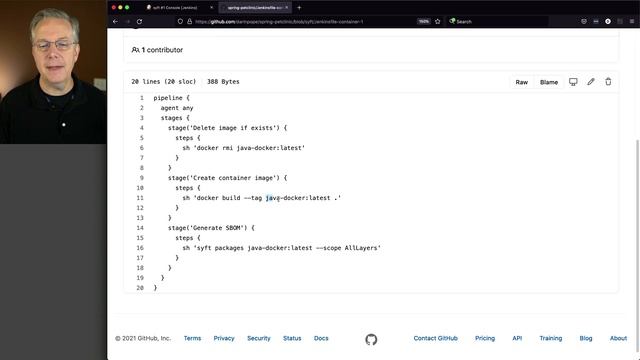Click the 'agent any' code line
Viewport: 640px width, 360px height.
(177, 108)
